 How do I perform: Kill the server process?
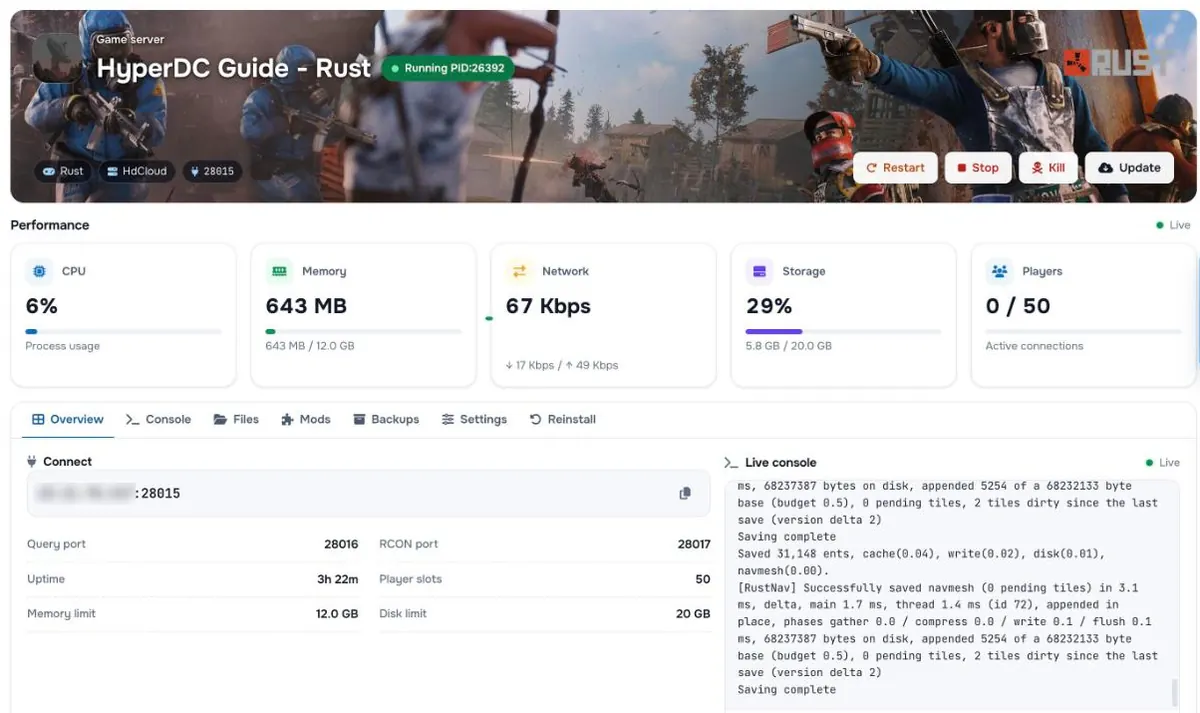[x=1048, y=168]
